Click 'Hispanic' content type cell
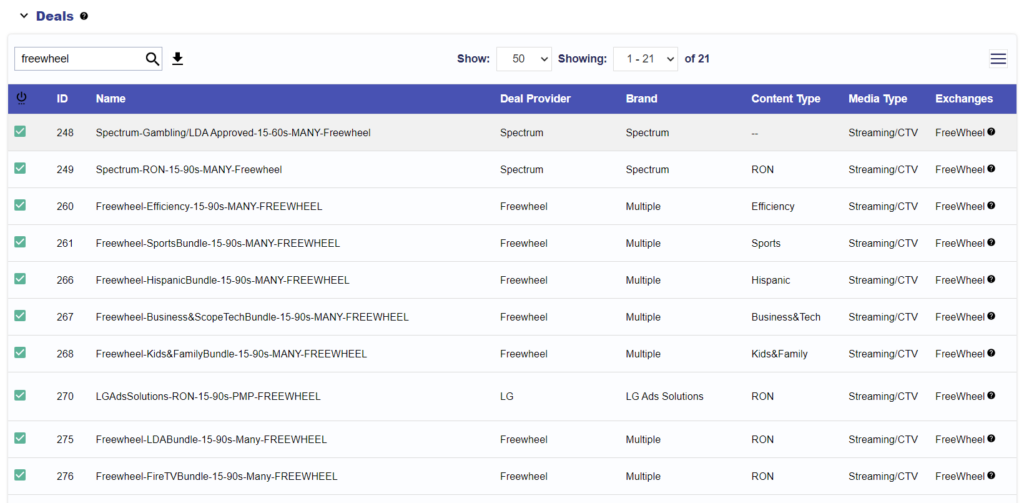The image size is (1024, 503). tap(771, 280)
